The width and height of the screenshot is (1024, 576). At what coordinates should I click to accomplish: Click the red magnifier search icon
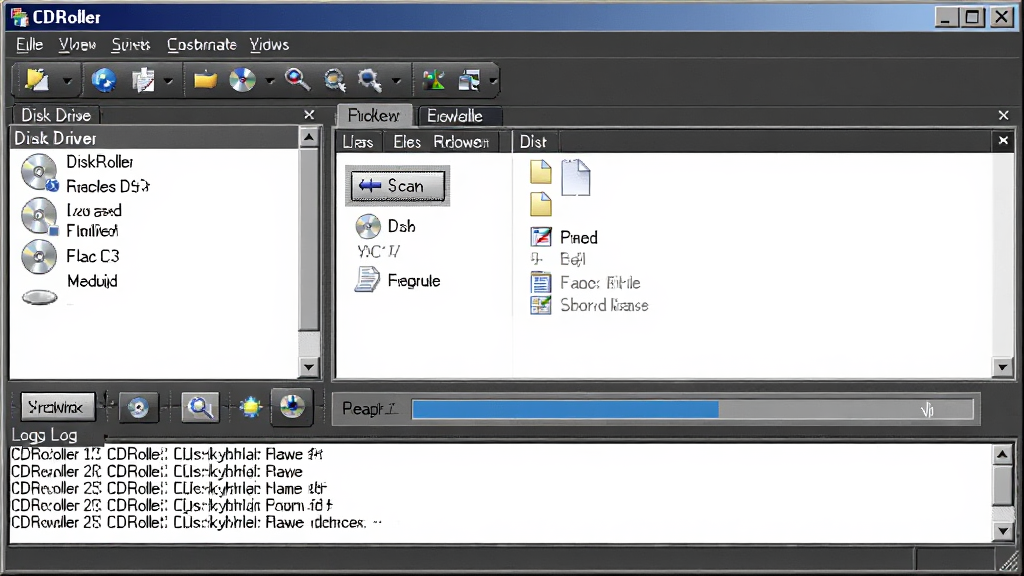click(x=297, y=80)
